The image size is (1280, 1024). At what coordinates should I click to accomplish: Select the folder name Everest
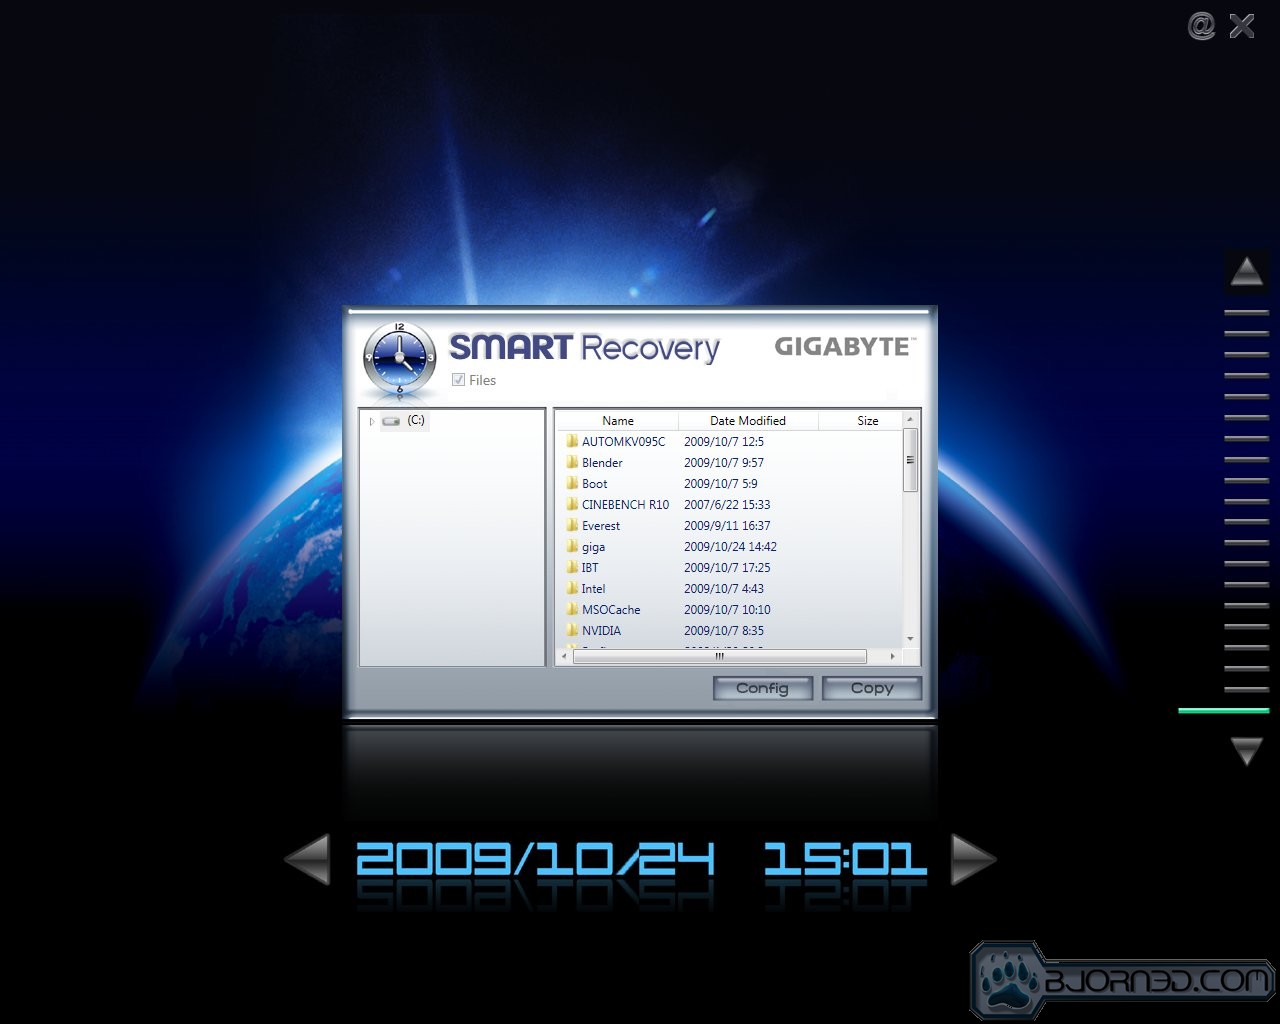coord(601,526)
